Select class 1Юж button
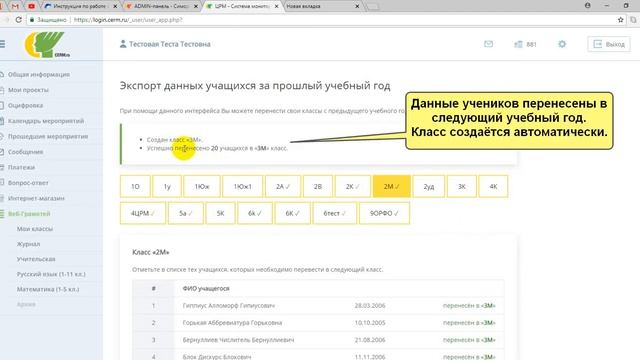The height and width of the screenshot is (360, 640). click(202, 186)
